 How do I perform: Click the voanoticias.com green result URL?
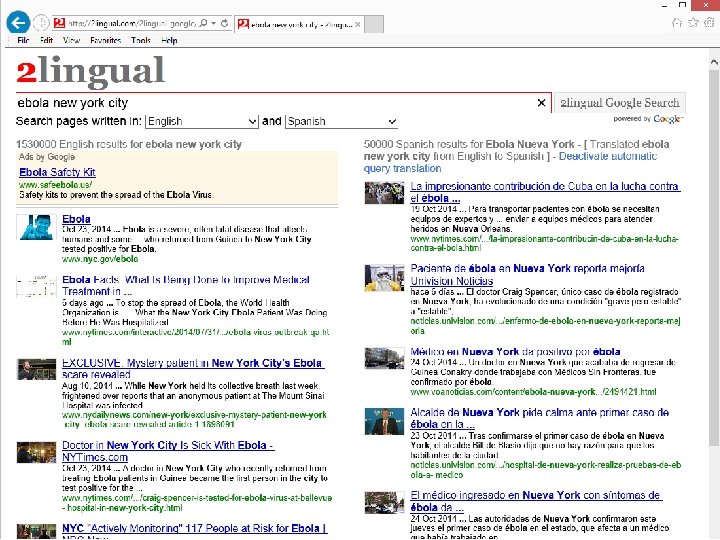pos(533,392)
